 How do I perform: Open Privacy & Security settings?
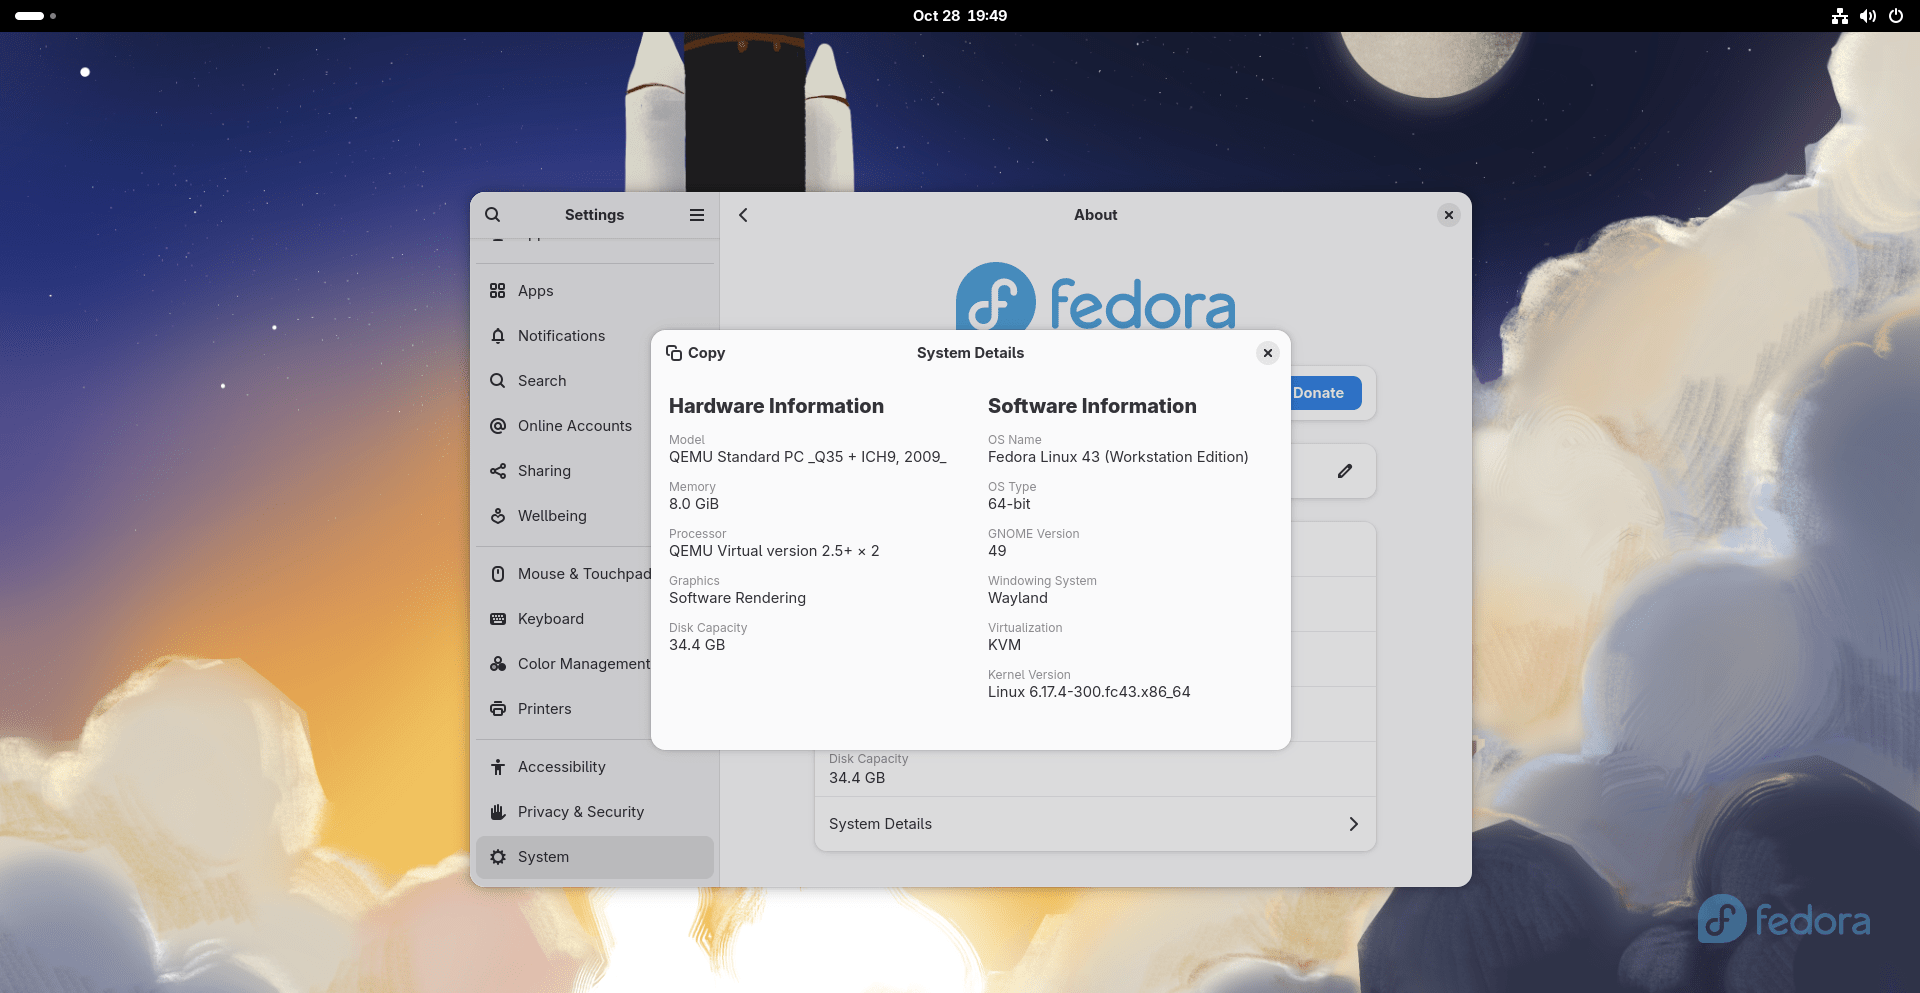pyautogui.click(x=580, y=812)
